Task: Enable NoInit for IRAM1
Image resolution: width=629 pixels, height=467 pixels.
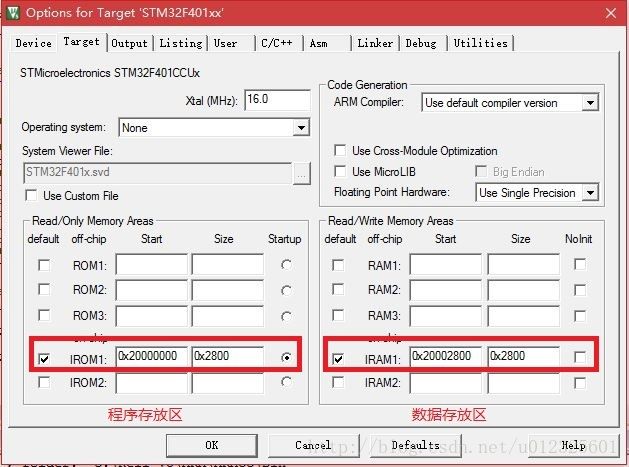Action: [580, 357]
